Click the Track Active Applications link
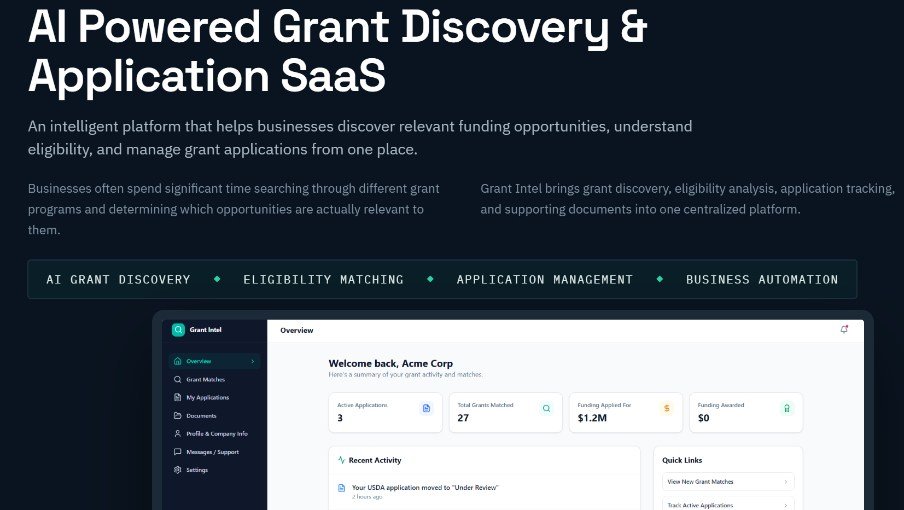This screenshot has width=904, height=510. [728, 504]
